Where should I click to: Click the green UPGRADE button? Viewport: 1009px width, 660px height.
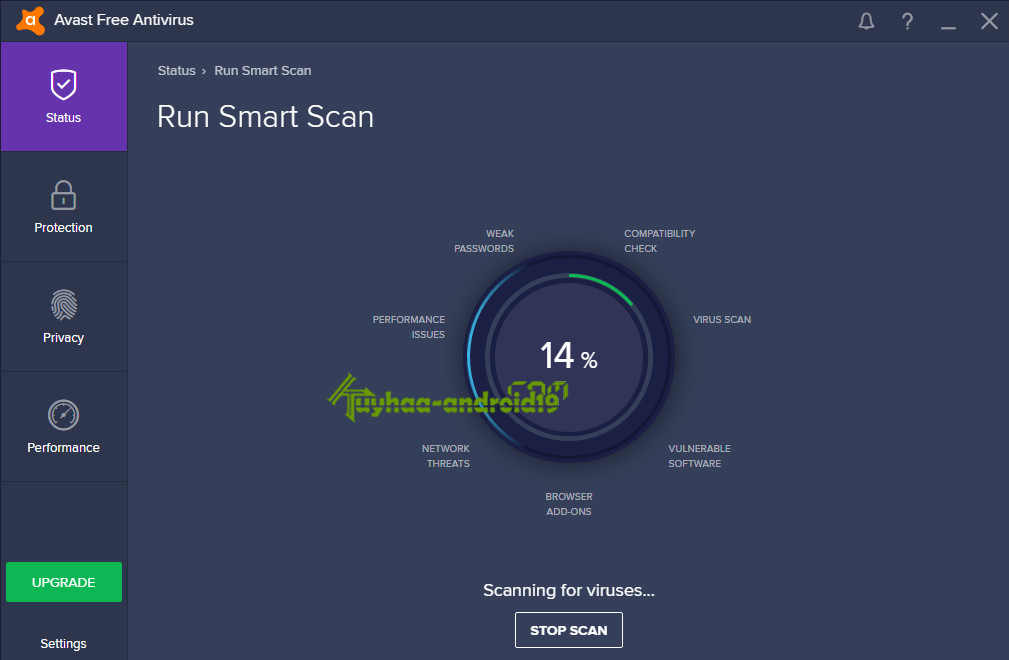tap(64, 582)
